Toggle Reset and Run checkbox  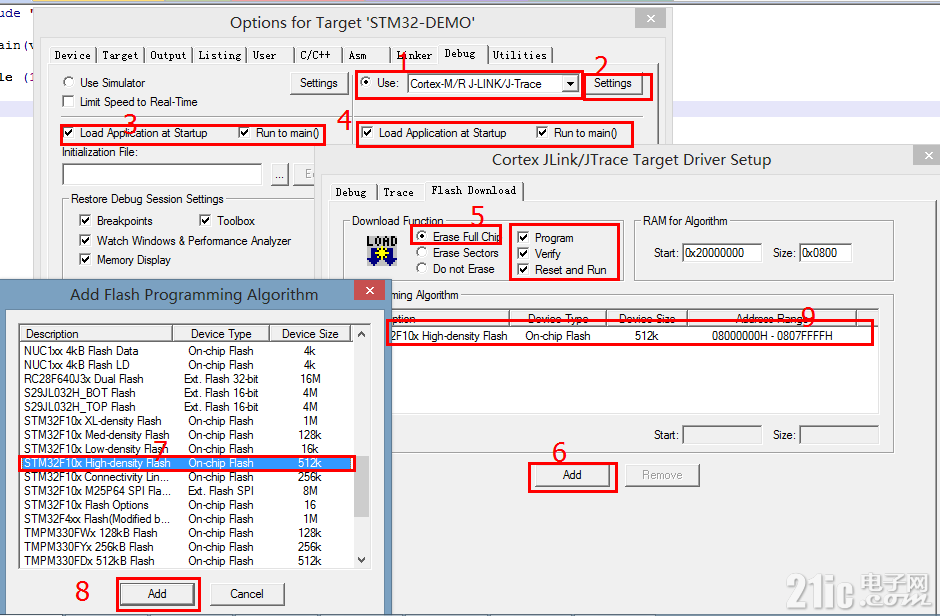[x=523, y=270]
